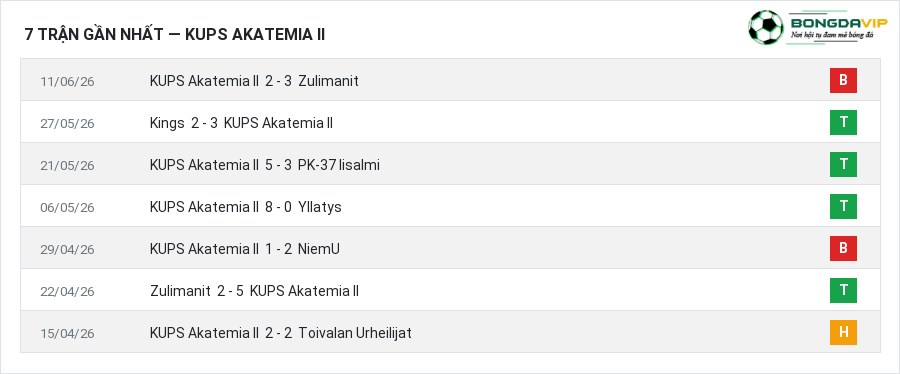The image size is (900, 374).
Task: Select the 8 - 0 score against Yllatys
Action: pos(278,207)
